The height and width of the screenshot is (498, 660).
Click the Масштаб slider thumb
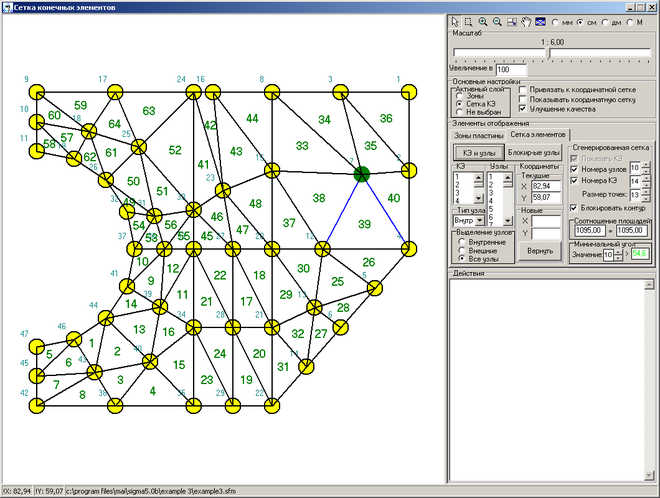(548, 53)
